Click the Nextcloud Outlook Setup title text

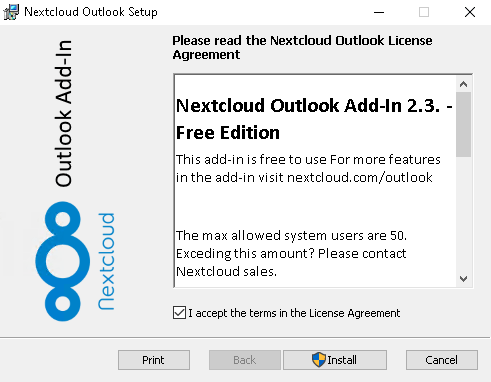[x=91, y=12]
